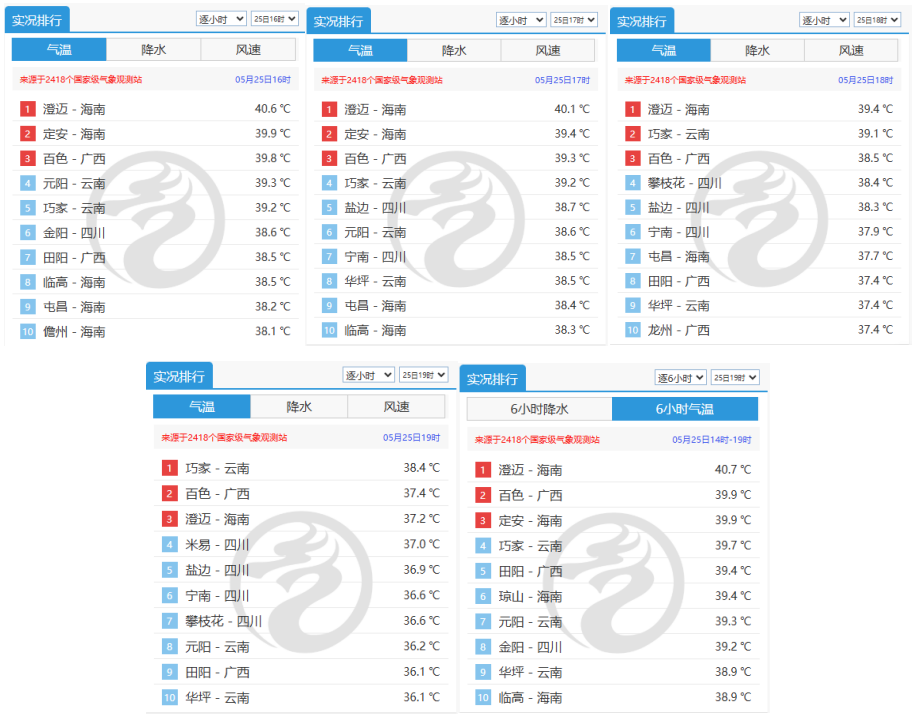The width and height of the screenshot is (915, 720).
Task: Click rank 4 badge for 元阳 39.3 ℃ at 16时
Action: click(x=27, y=183)
